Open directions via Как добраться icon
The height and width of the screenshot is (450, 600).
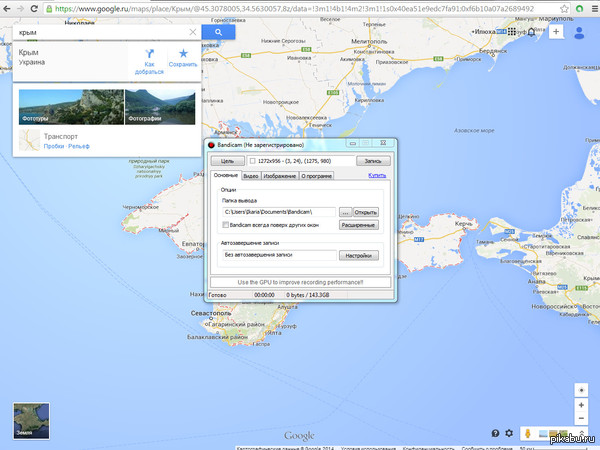pyautogui.click(x=148, y=54)
